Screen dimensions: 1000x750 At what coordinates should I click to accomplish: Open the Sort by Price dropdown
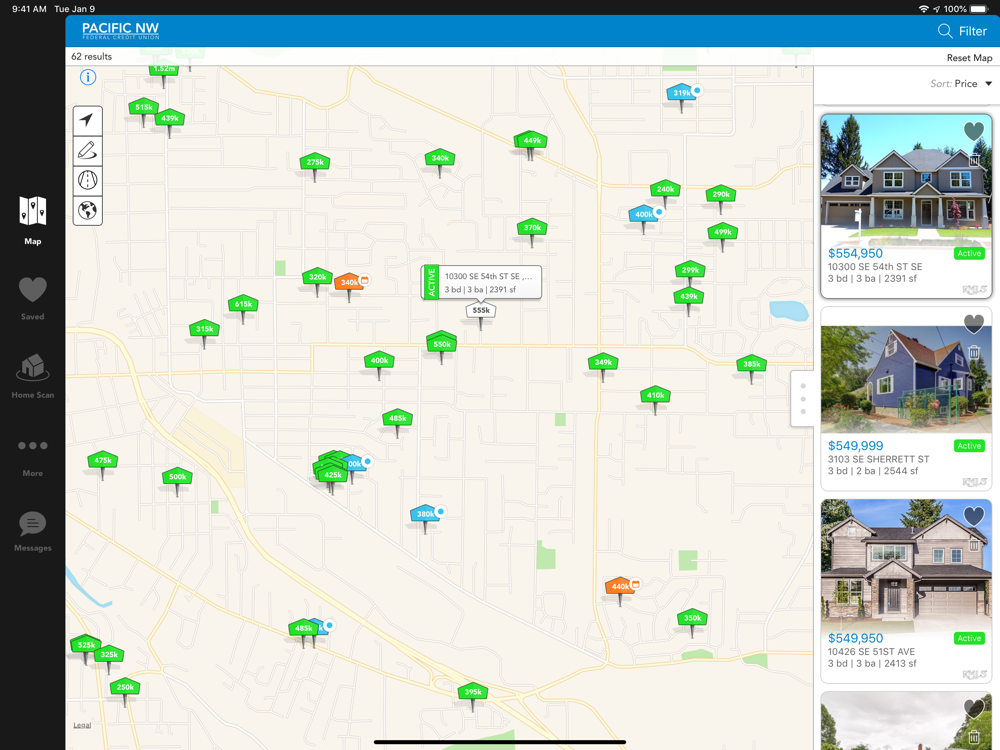[961, 84]
